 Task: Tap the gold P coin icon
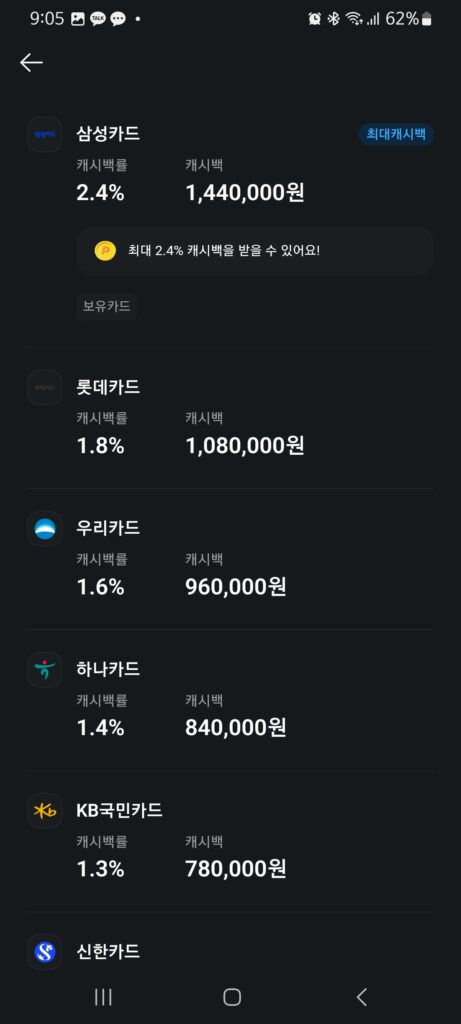coord(105,251)
